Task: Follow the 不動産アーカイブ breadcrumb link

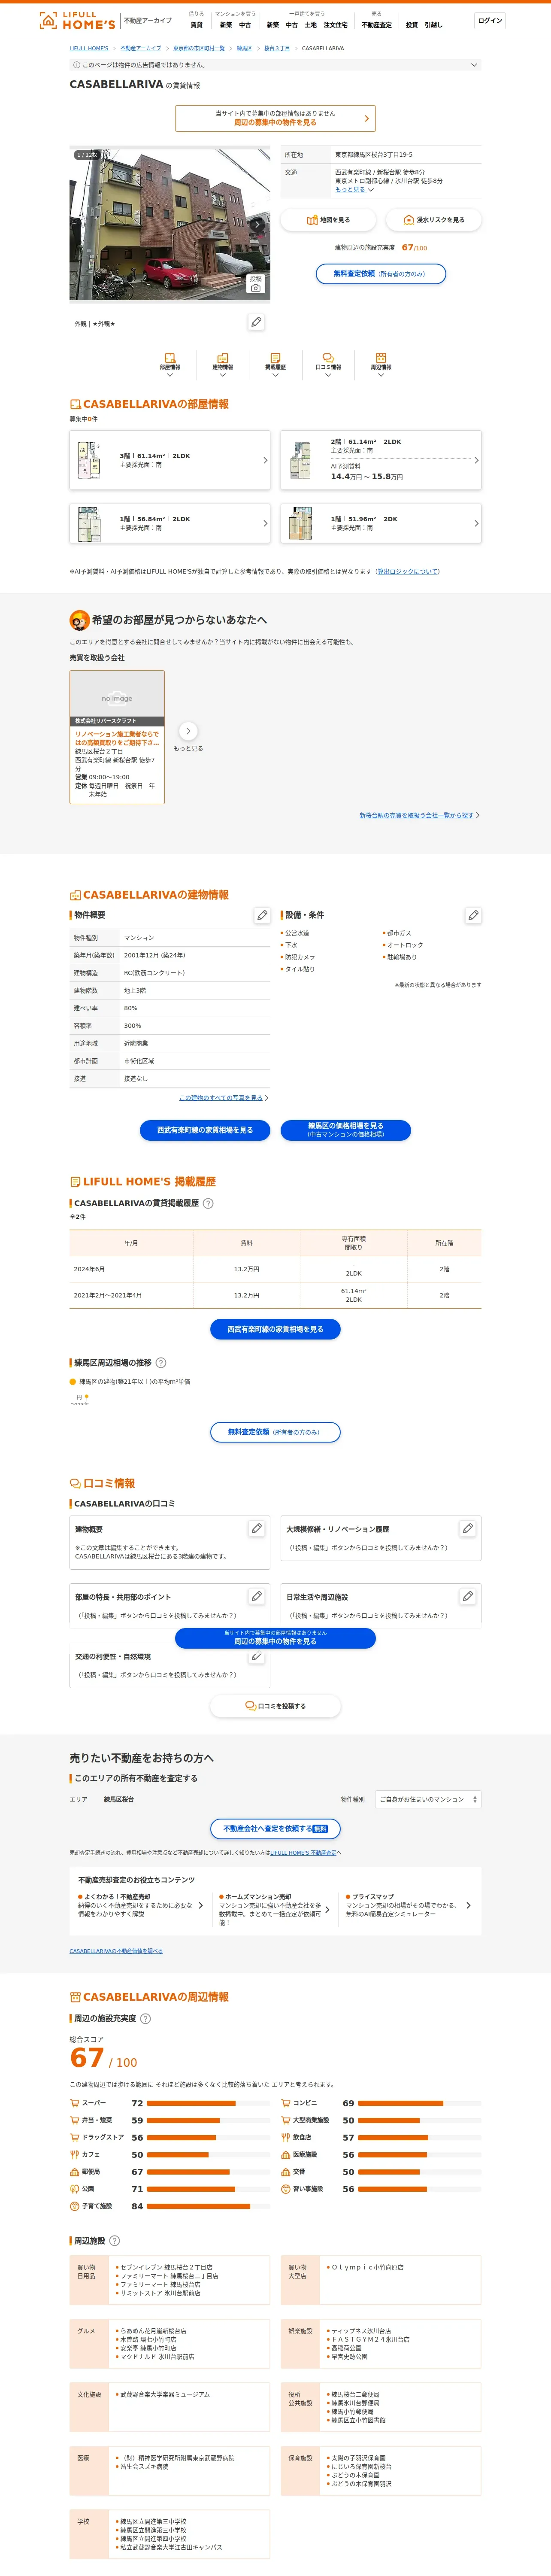Action: [141, 48]
